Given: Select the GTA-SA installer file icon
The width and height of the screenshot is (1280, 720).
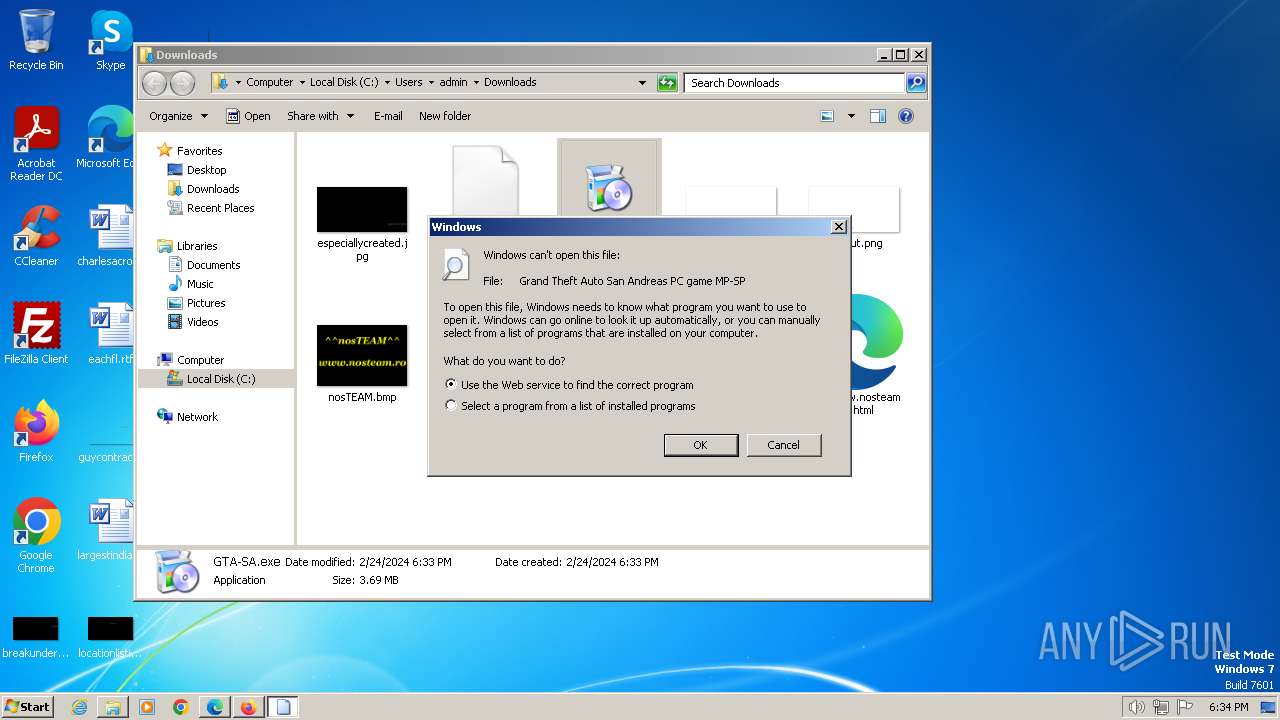Looking at the screenshot, I should point(609,188).
